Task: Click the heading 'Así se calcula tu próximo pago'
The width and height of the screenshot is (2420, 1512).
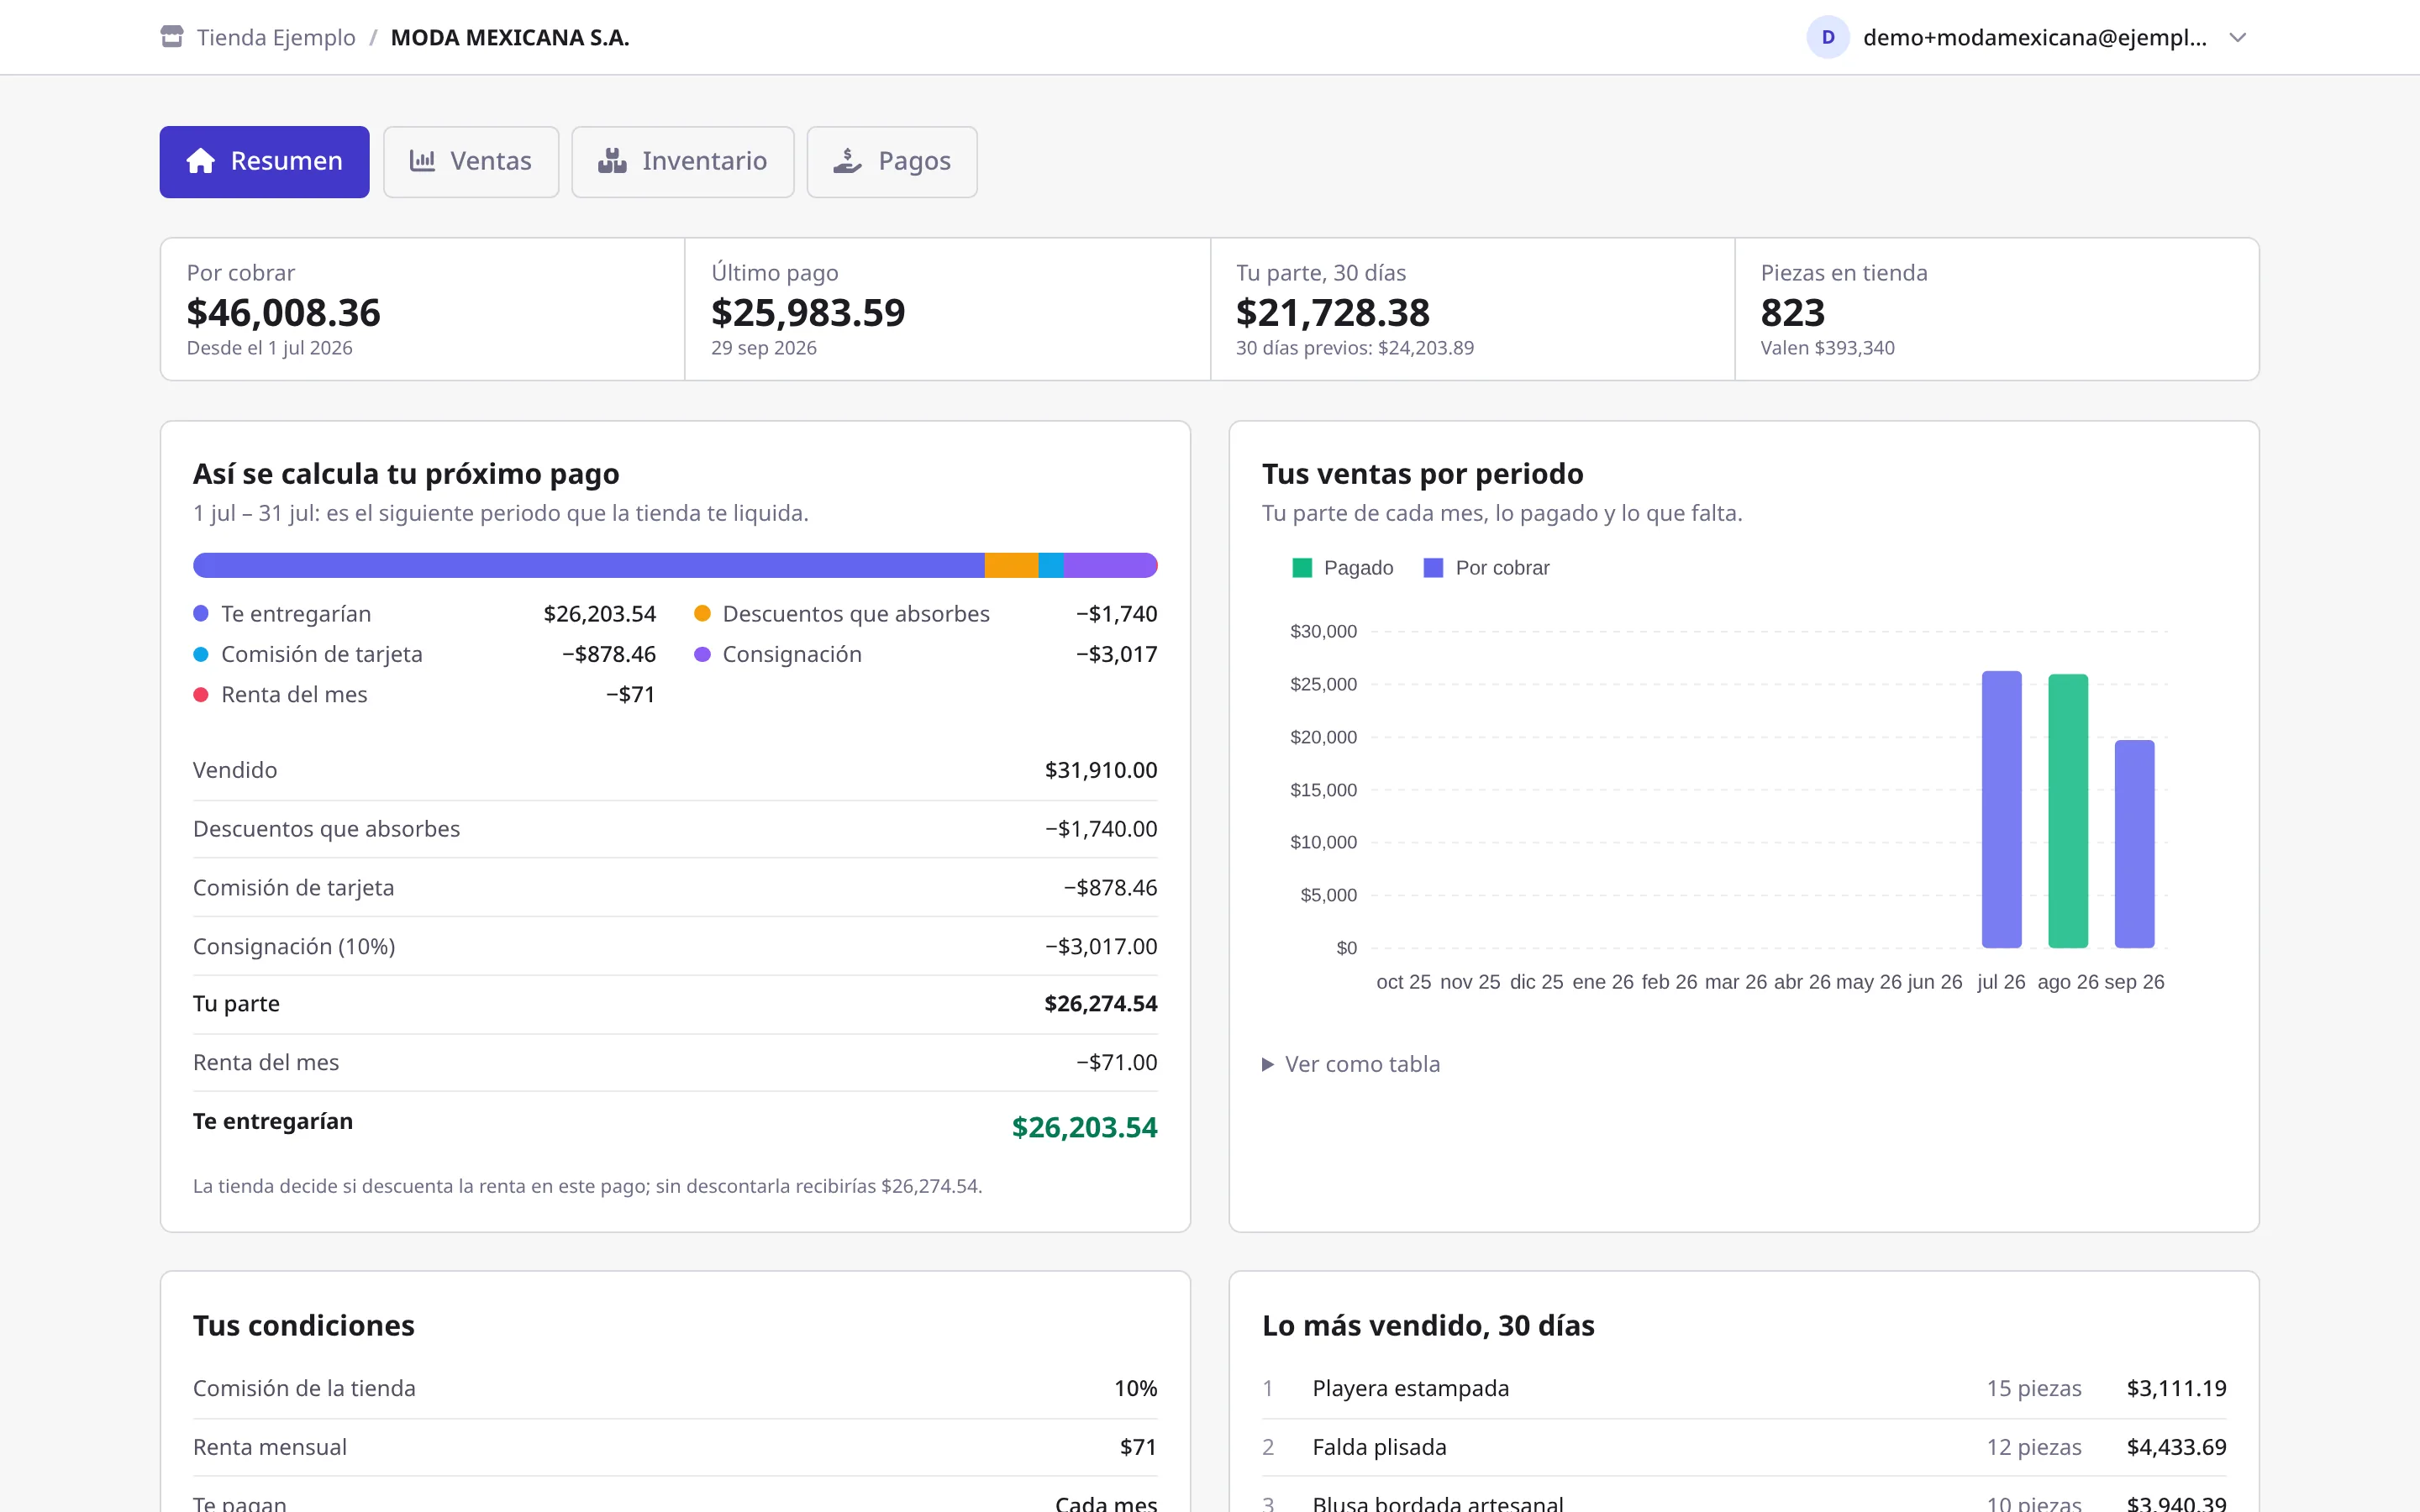Action: (x=406, y=473)
